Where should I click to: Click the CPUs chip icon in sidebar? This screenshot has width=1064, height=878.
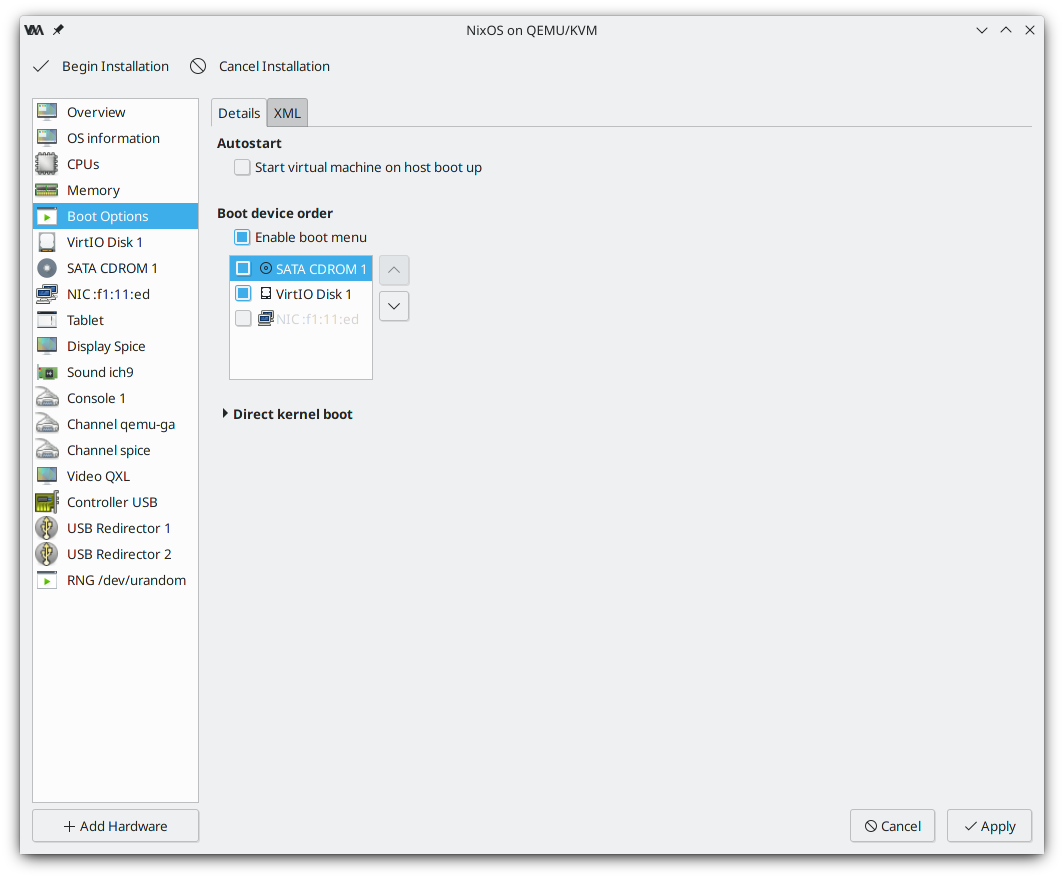[47, 164]
